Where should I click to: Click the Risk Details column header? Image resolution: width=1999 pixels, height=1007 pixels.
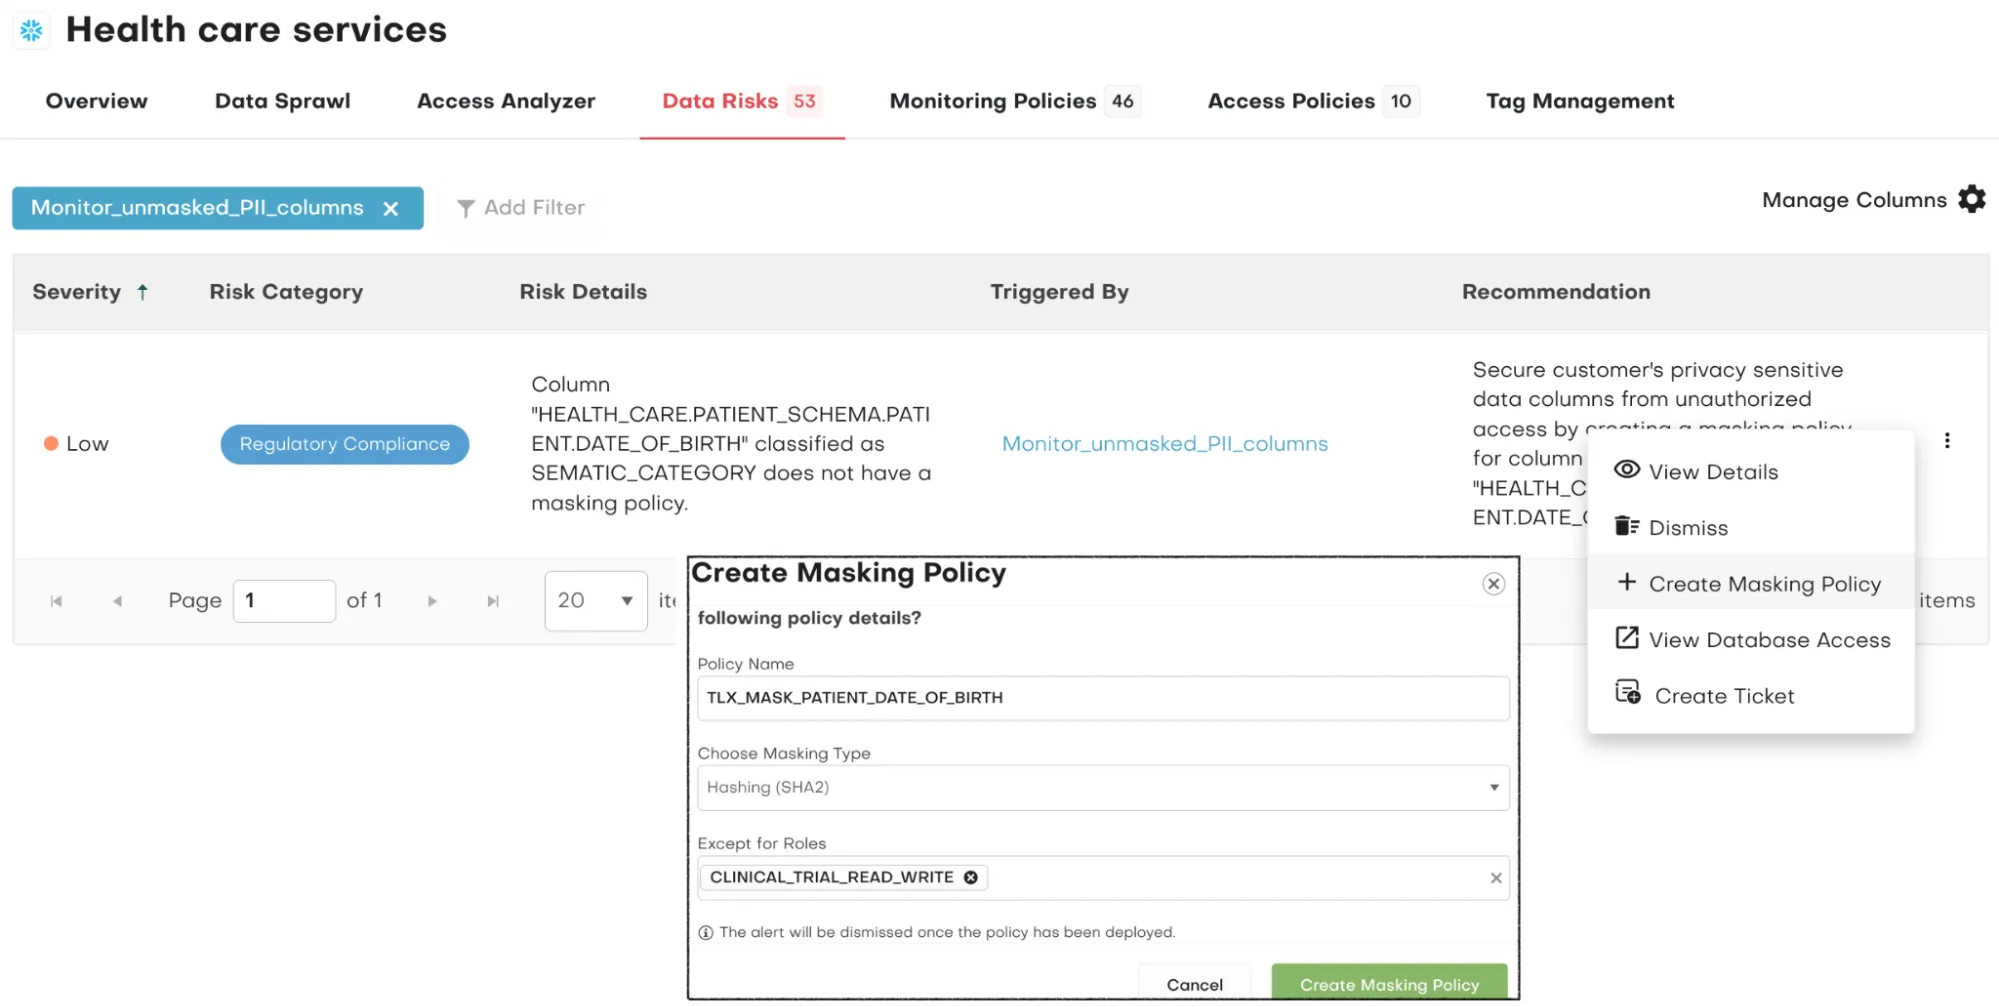pyautogui.click(x=583, y=292)
